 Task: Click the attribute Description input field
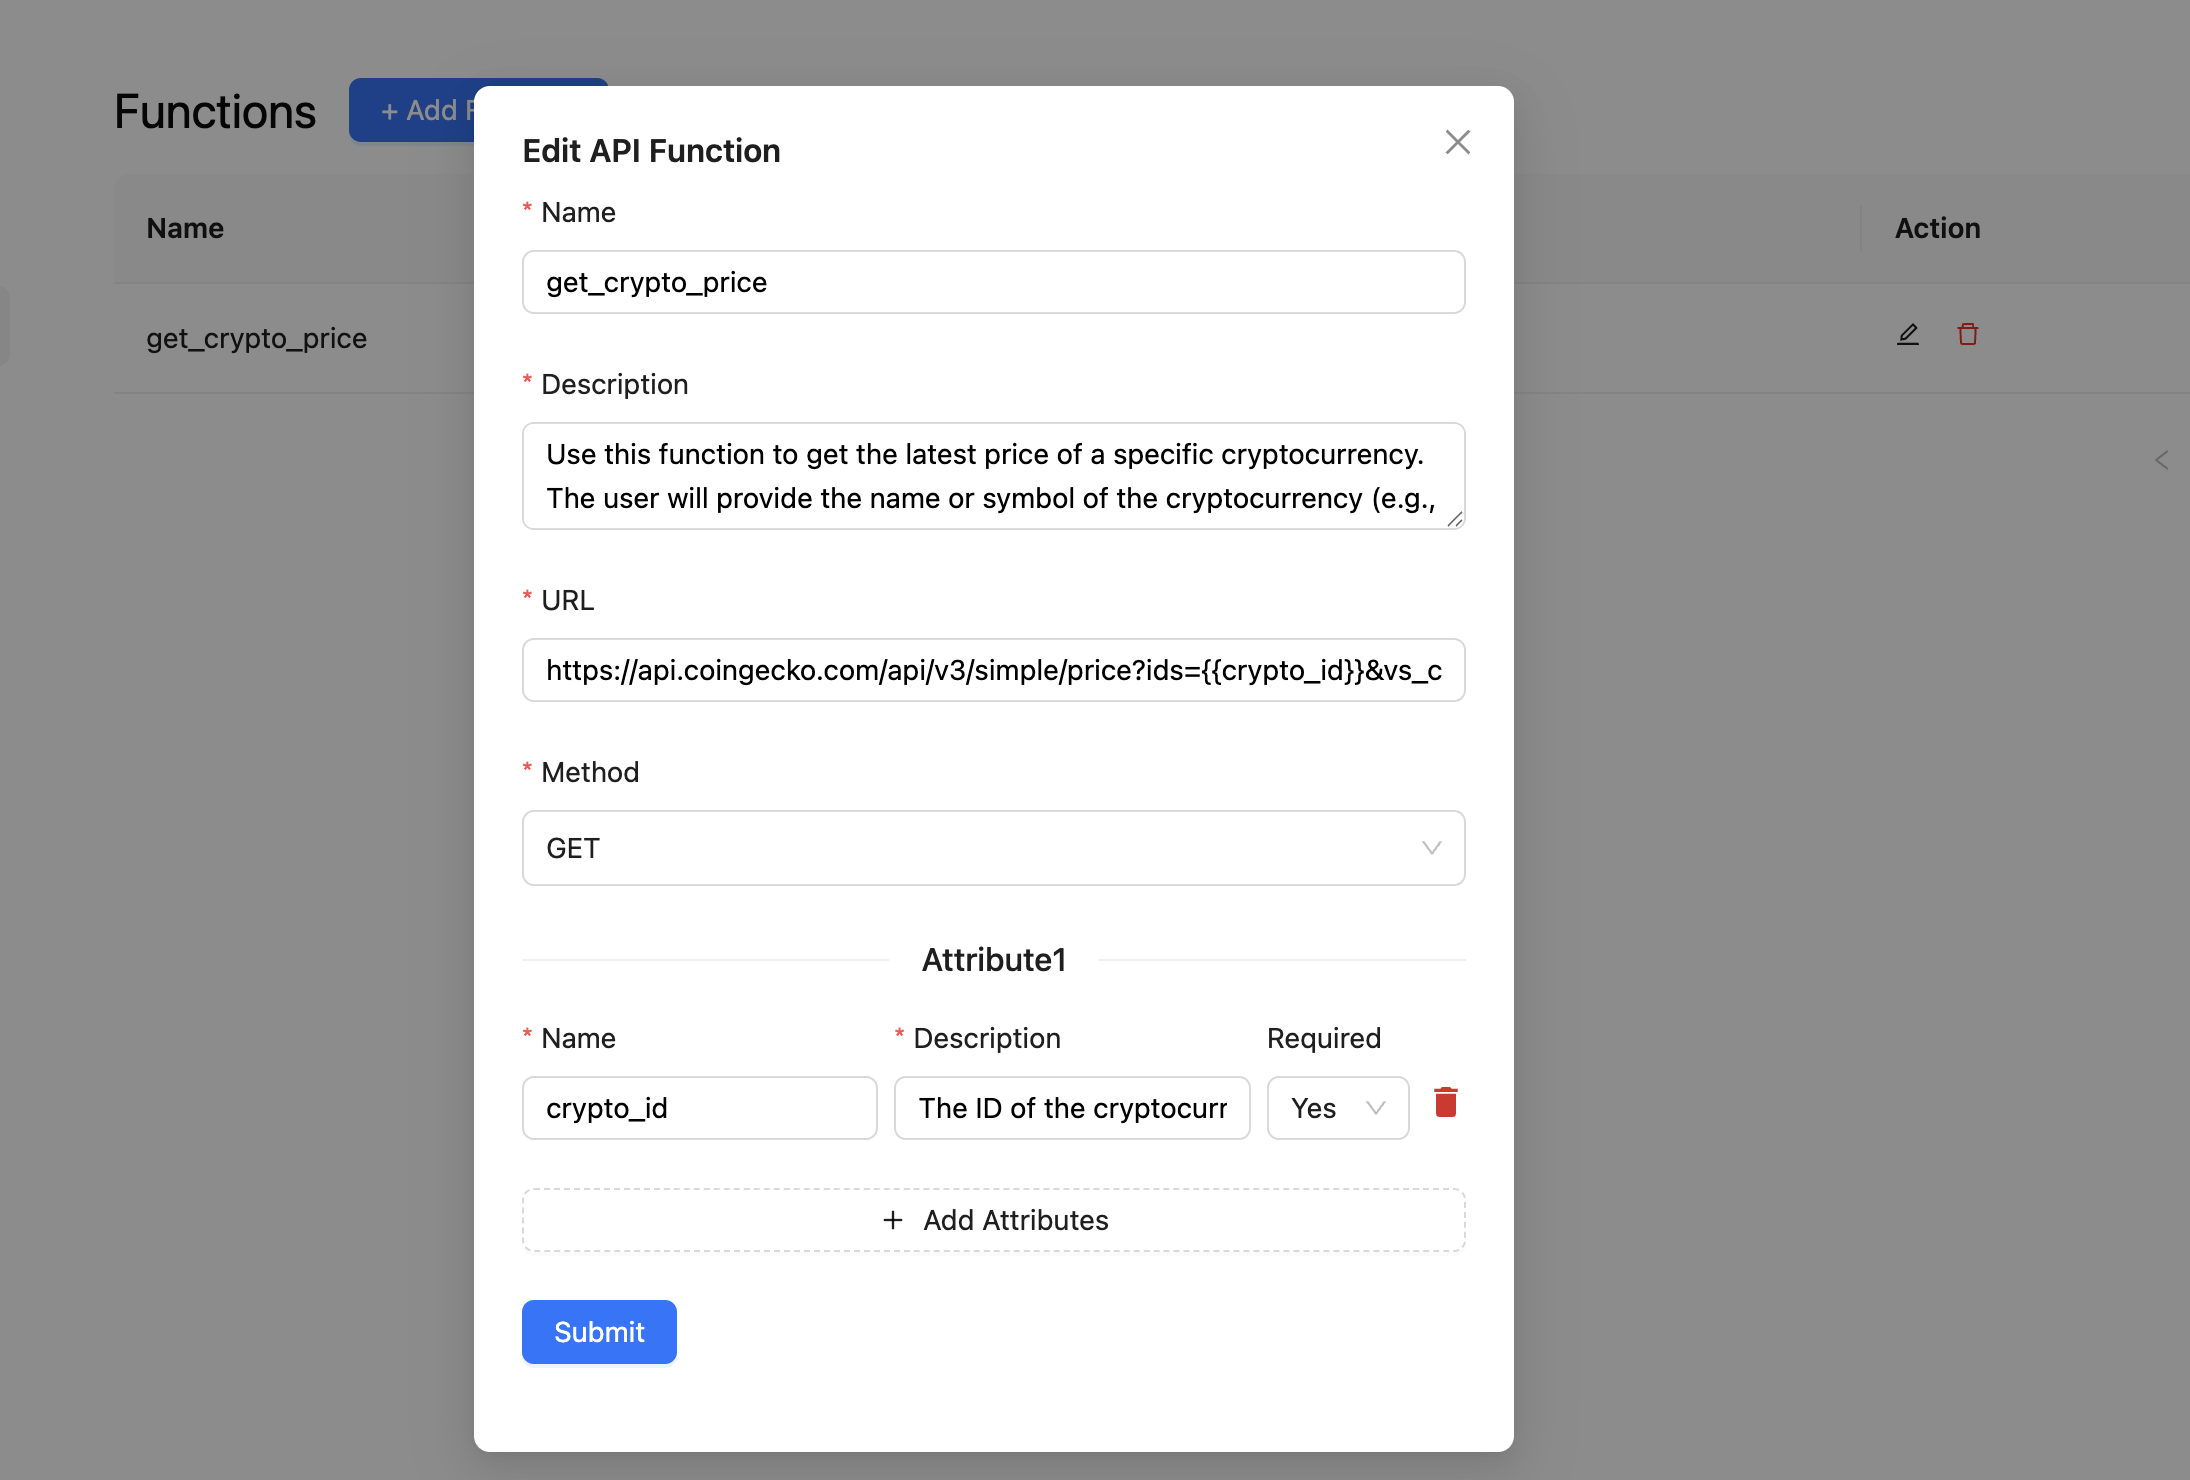[x=1071, y=1108]
